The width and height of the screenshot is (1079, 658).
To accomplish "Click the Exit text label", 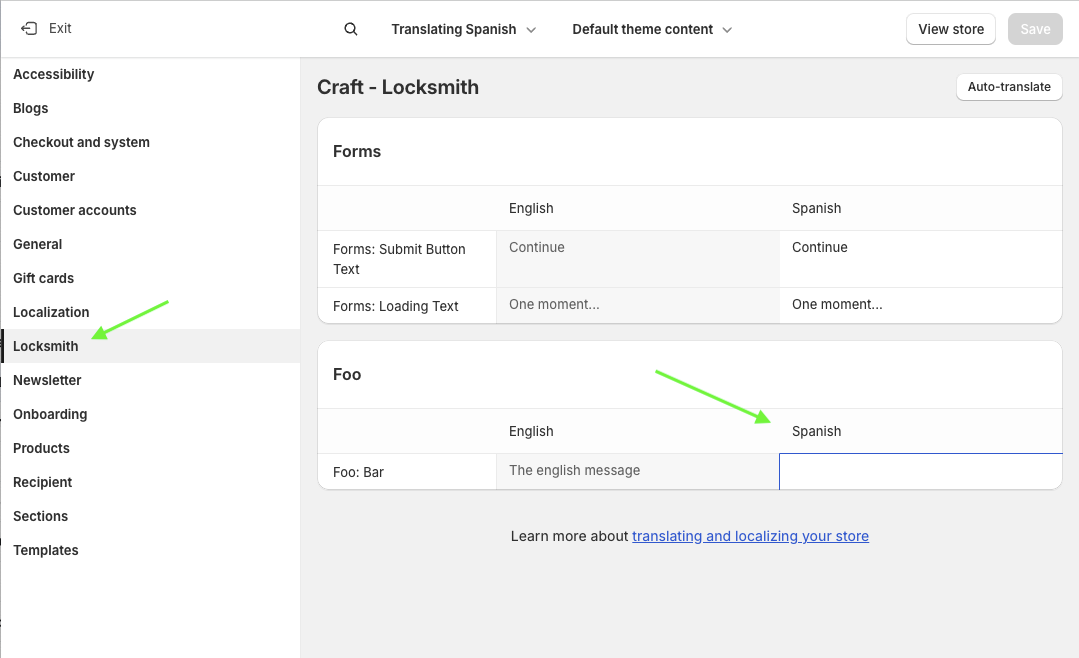I will tap(60, 28).
